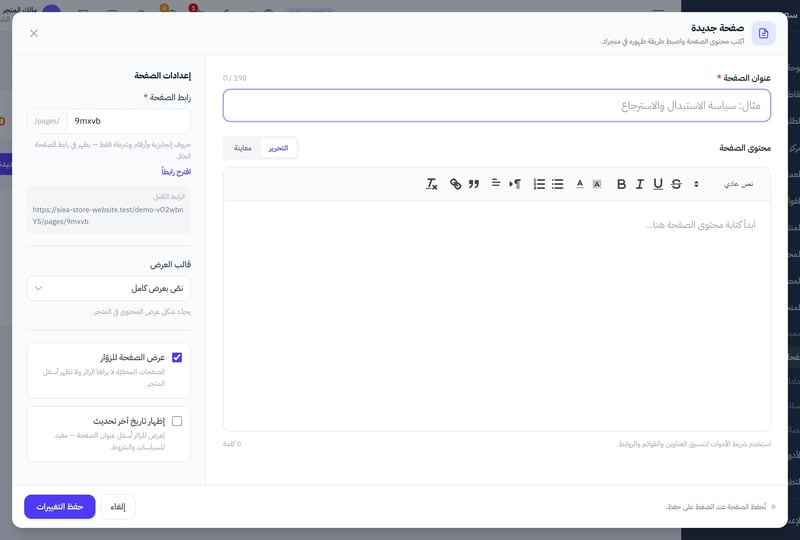Open the text font color picker
Viewport: 800px width, 540px height.
(x=580, y=184)
